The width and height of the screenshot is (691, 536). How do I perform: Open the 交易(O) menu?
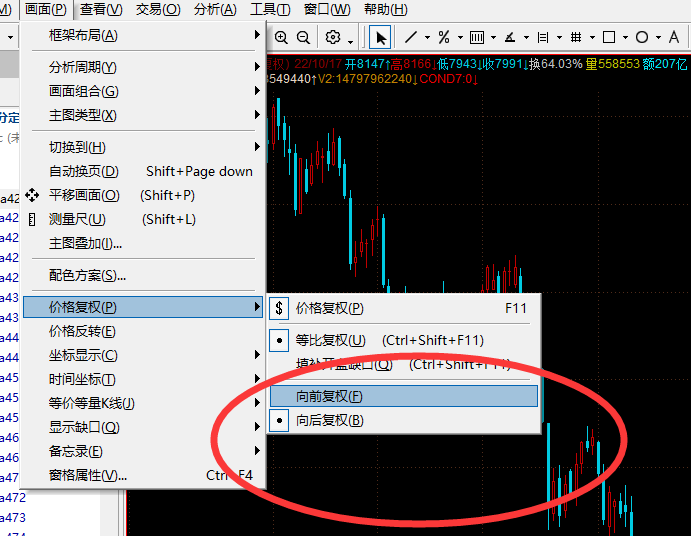click(x=158, y=9)
